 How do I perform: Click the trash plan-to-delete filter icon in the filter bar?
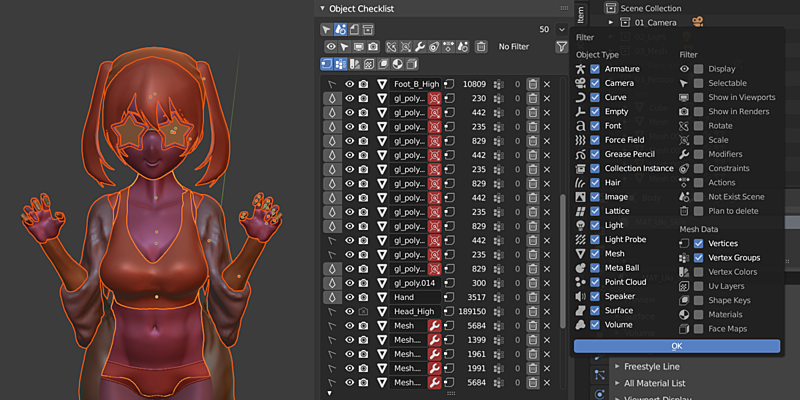tap(481, 47)
